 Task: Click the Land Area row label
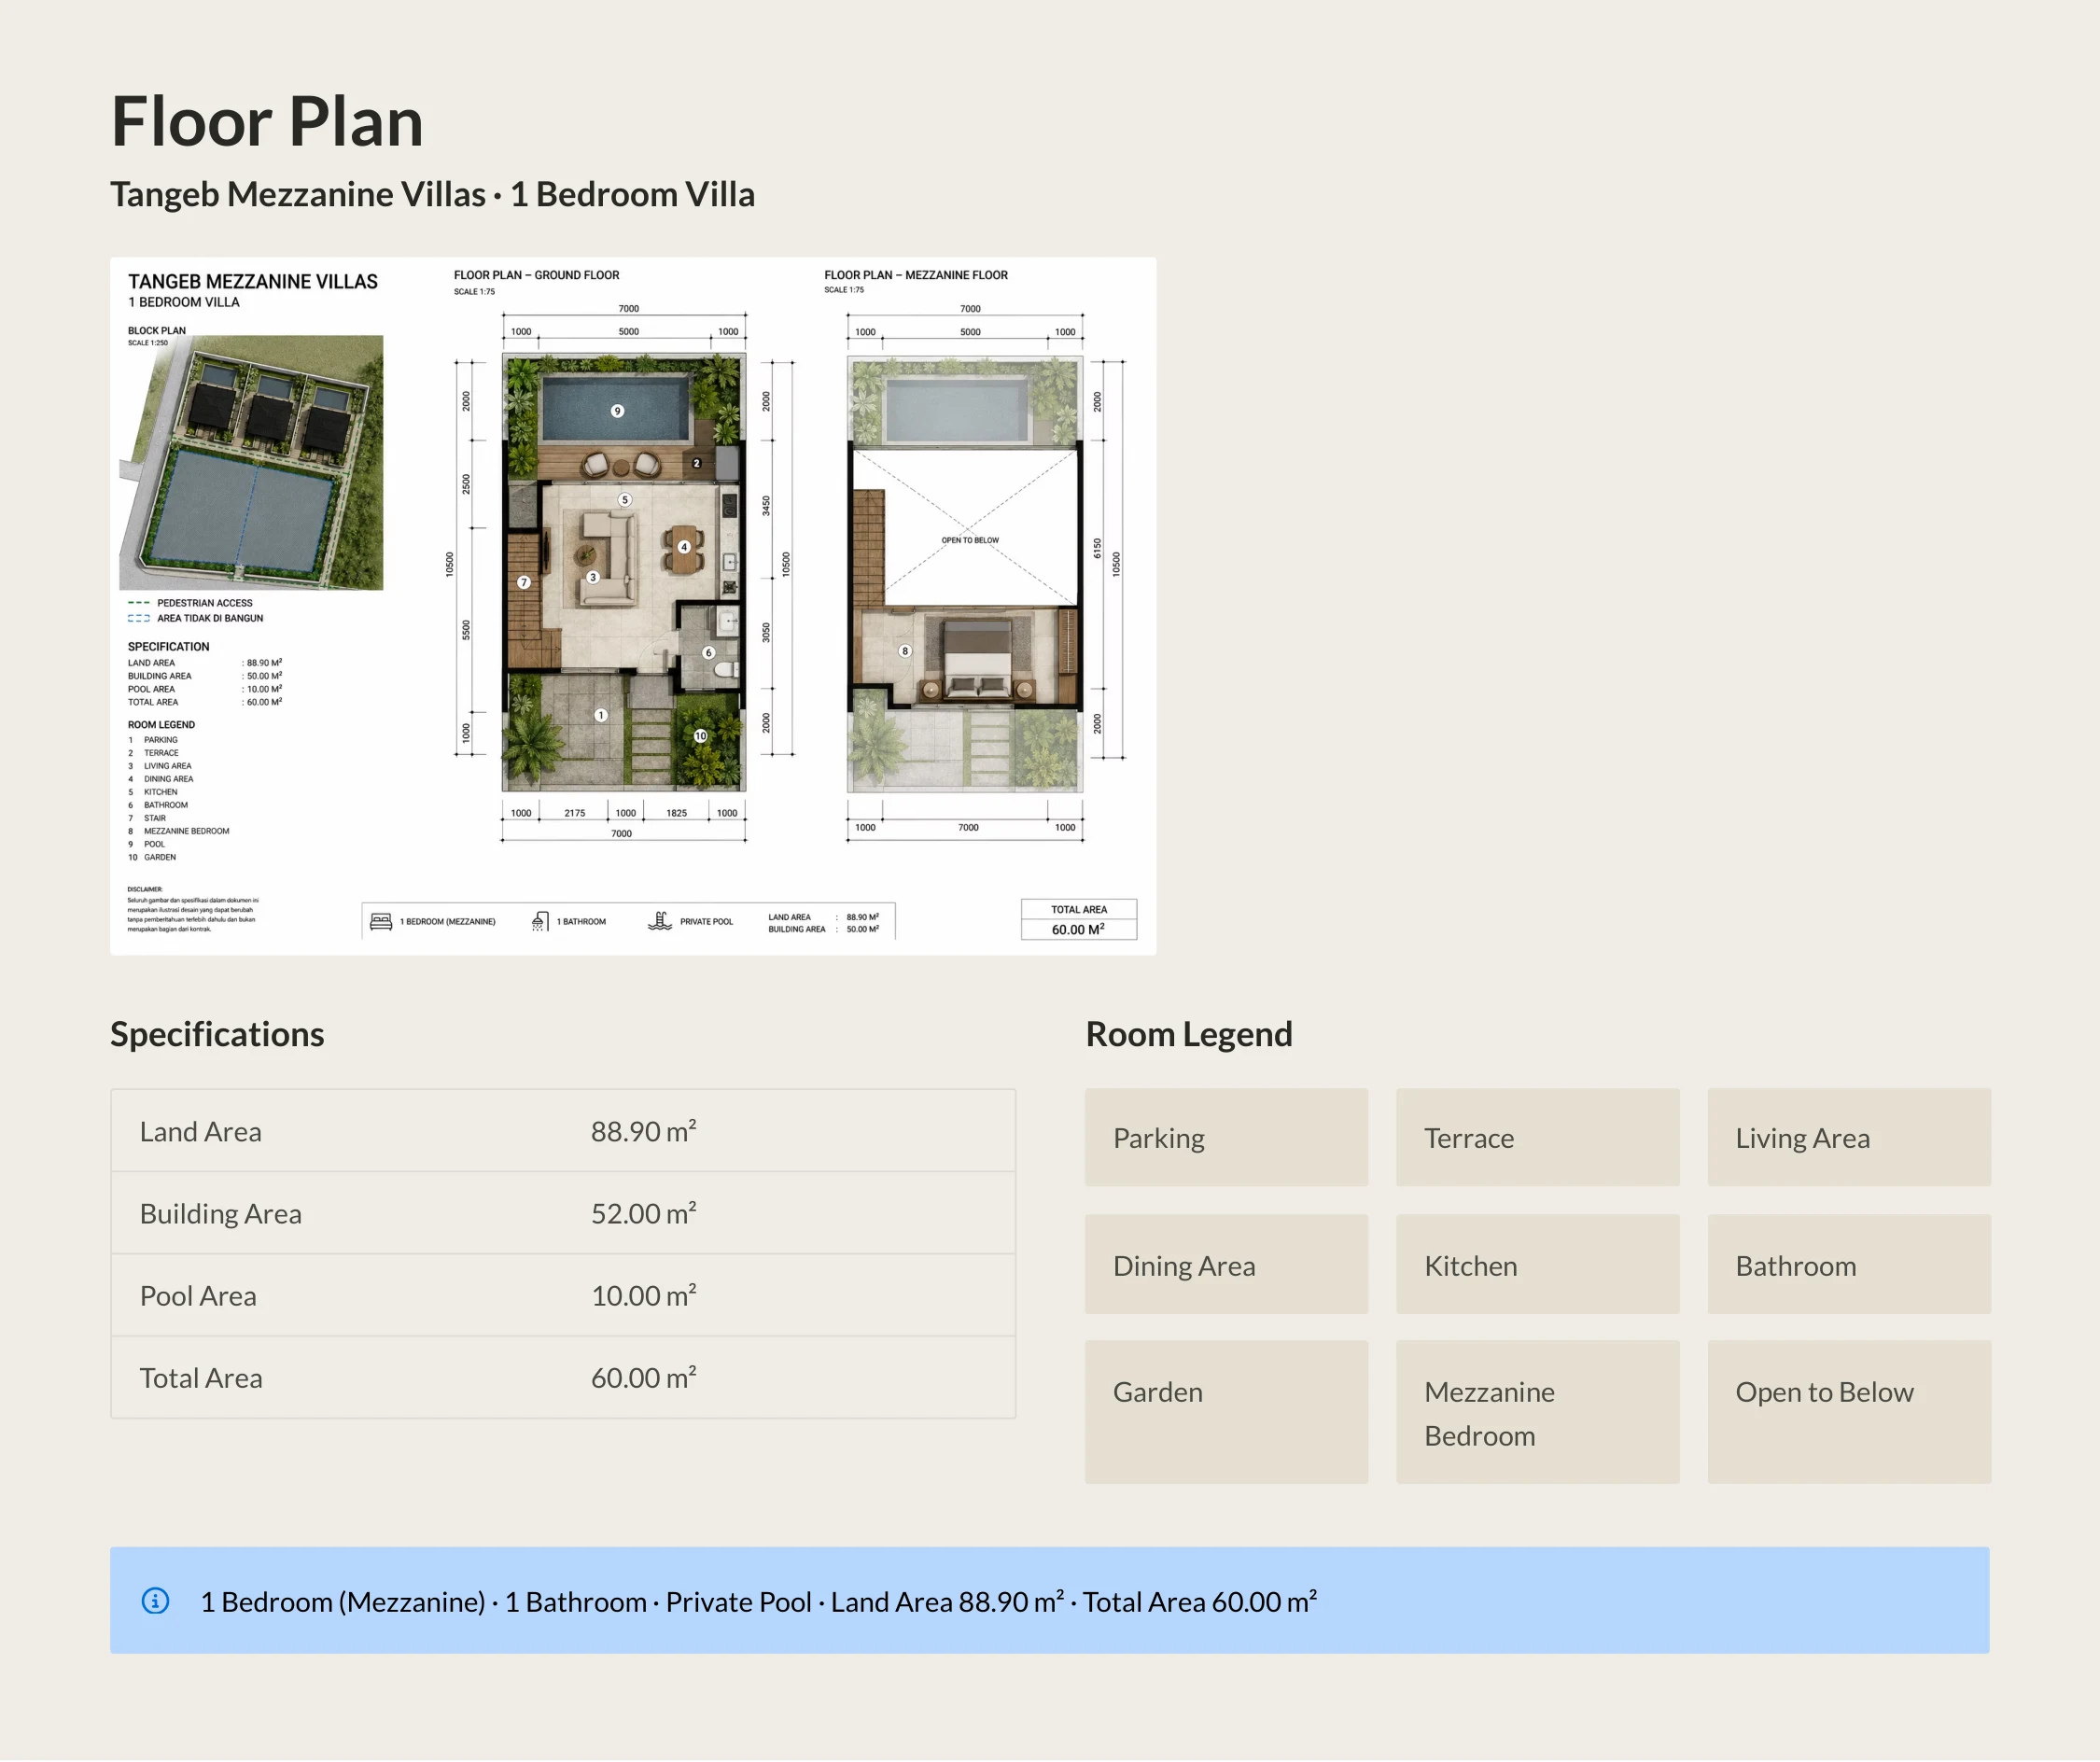coord(200,1132)
